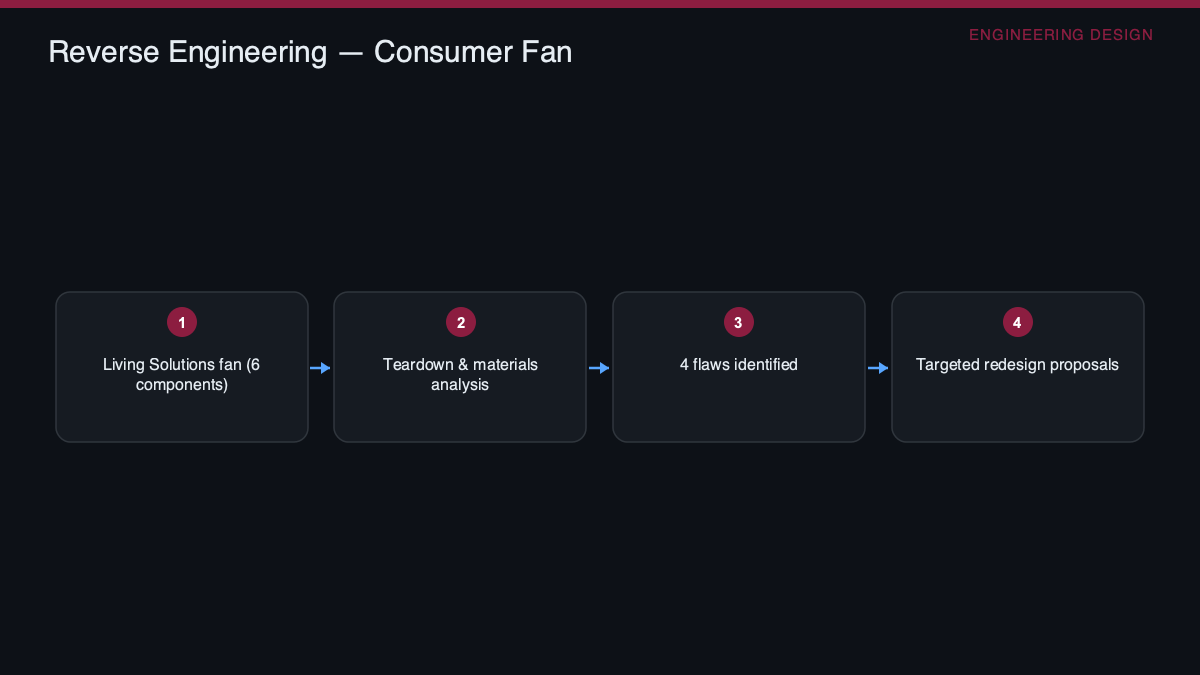The width and height of the screenshot is (1200, 675).
Task: Click the "ENGINEERING DESIGN" header label
Action: tap(1061, 35)
